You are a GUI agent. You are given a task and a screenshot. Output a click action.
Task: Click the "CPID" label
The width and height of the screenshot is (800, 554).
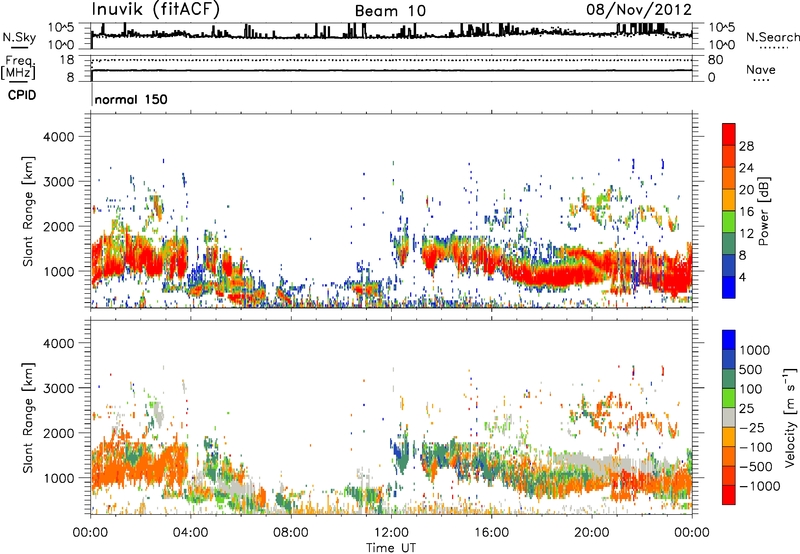tap(22, 95)
